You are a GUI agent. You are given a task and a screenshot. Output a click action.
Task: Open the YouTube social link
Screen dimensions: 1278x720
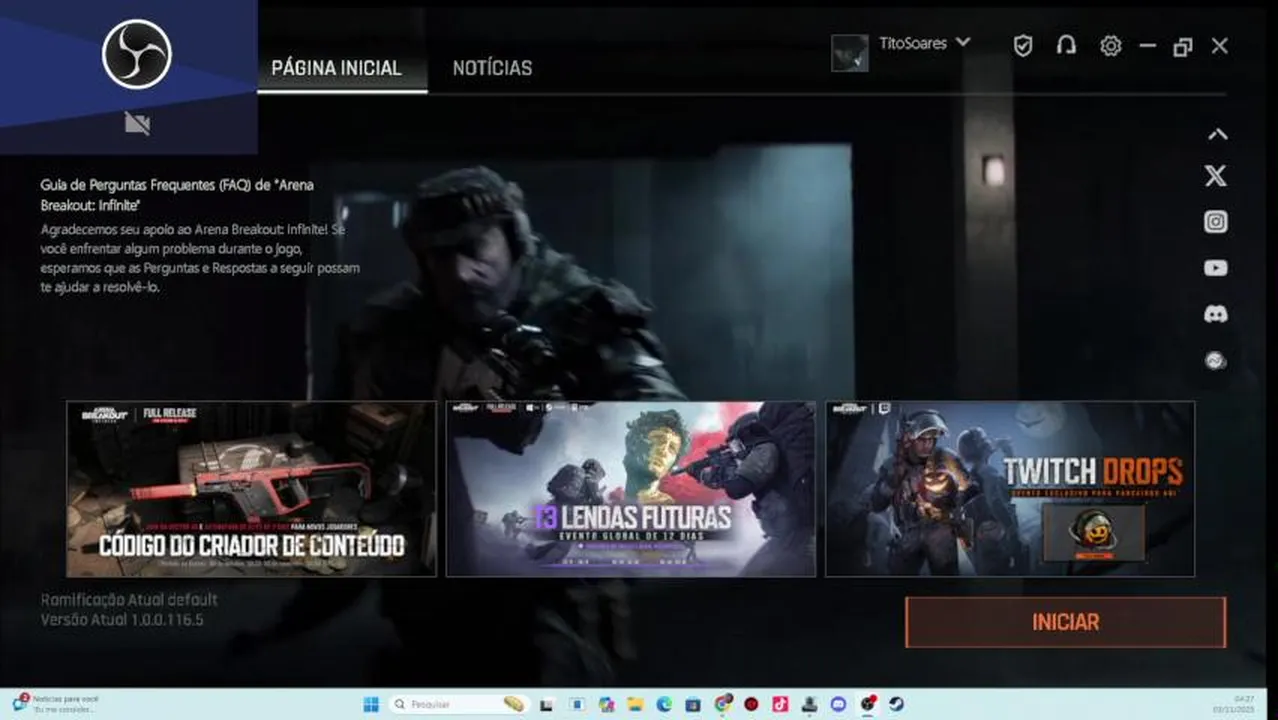(x=1215, y=268)
